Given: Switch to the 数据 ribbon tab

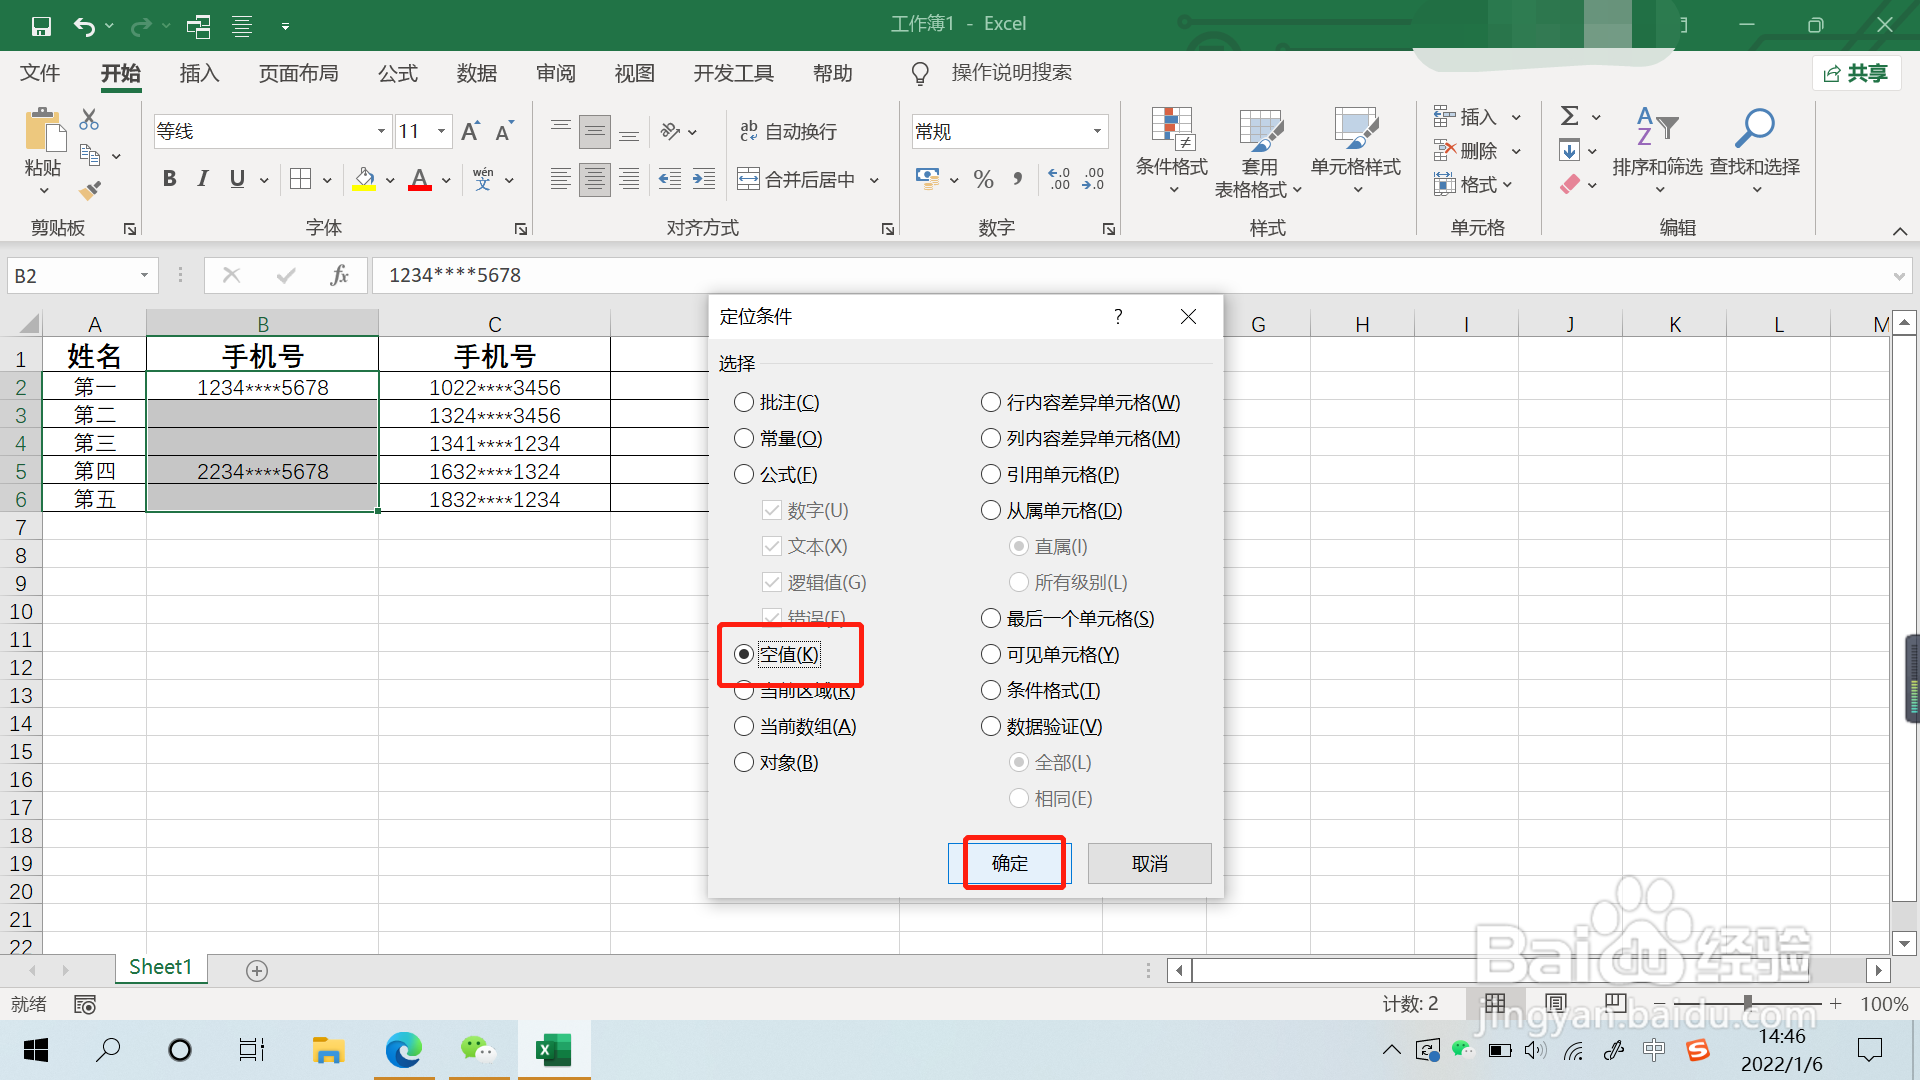Looking at the screenshot, I should tap(477, 73).
